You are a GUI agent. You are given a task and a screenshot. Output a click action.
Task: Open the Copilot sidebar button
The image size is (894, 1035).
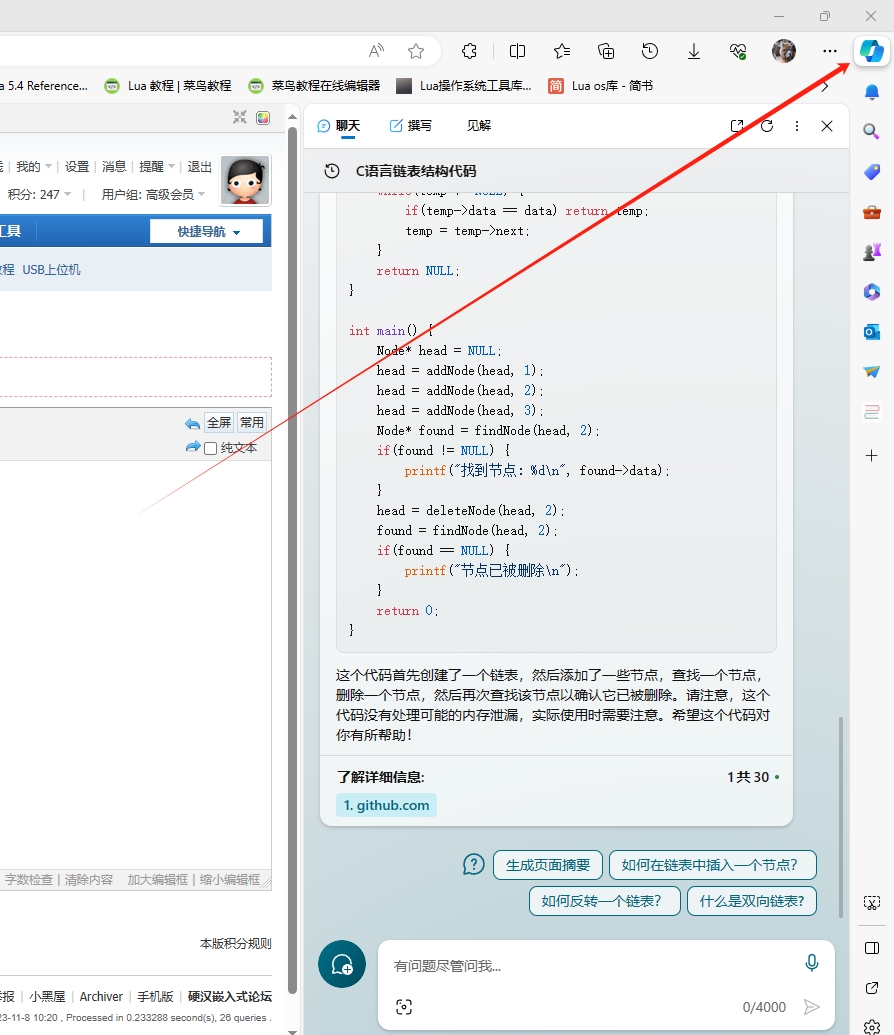(872, 51)
